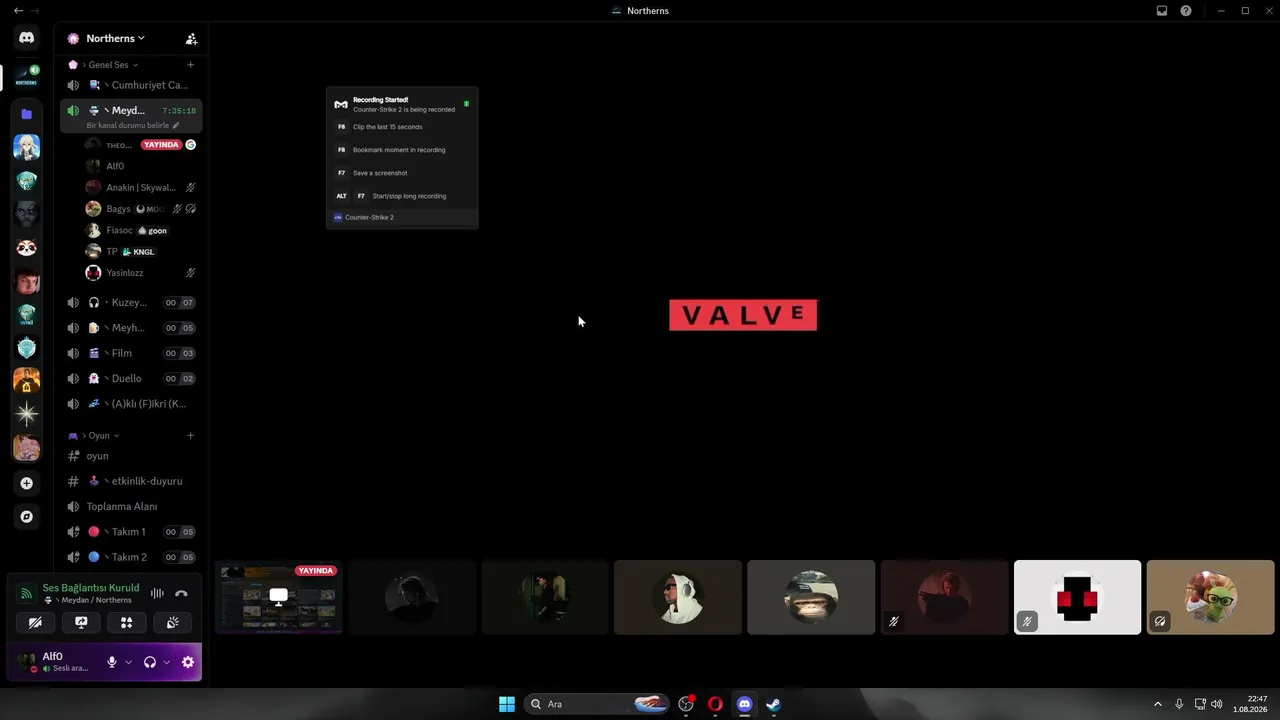Viewport: 1280px width, 720px height.
Task: Join the Cumhuriyet Ca... voice channel
Action: point(130,85)
